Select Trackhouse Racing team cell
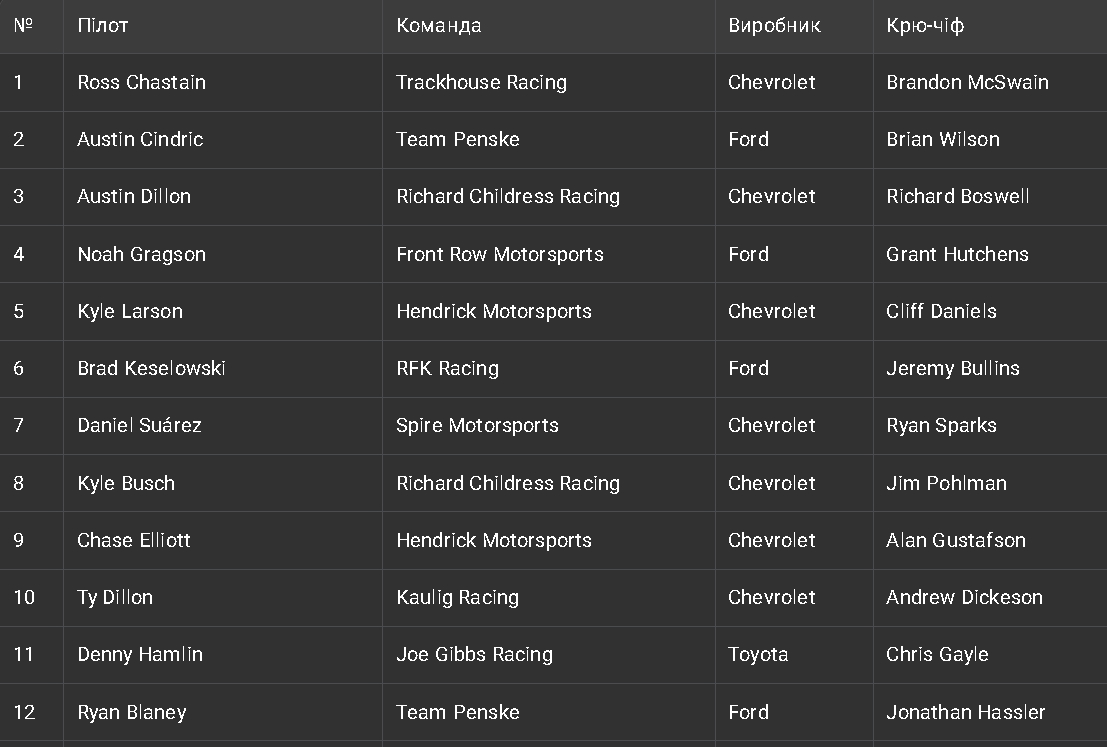The height and width of the screenshot is (747, 1107). click(481, 83)
